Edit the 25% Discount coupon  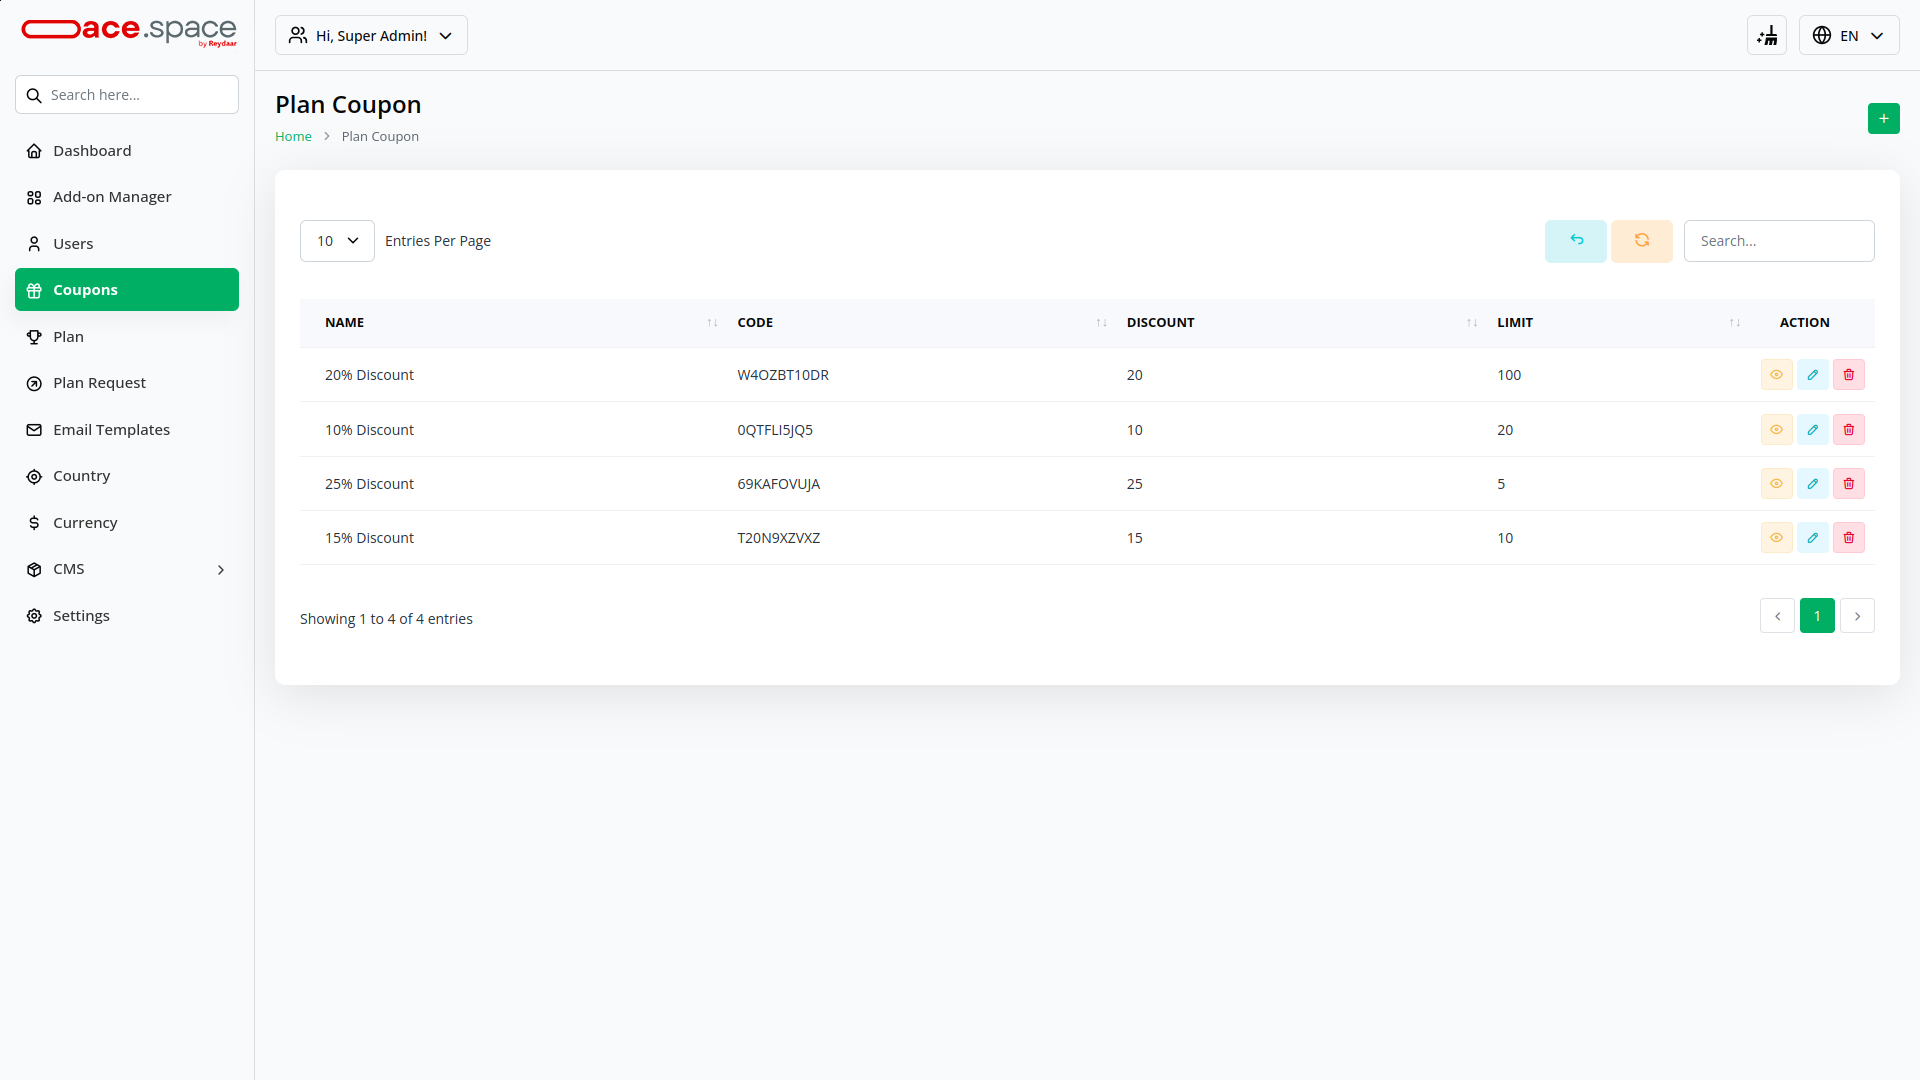[x=1812, y=484]
